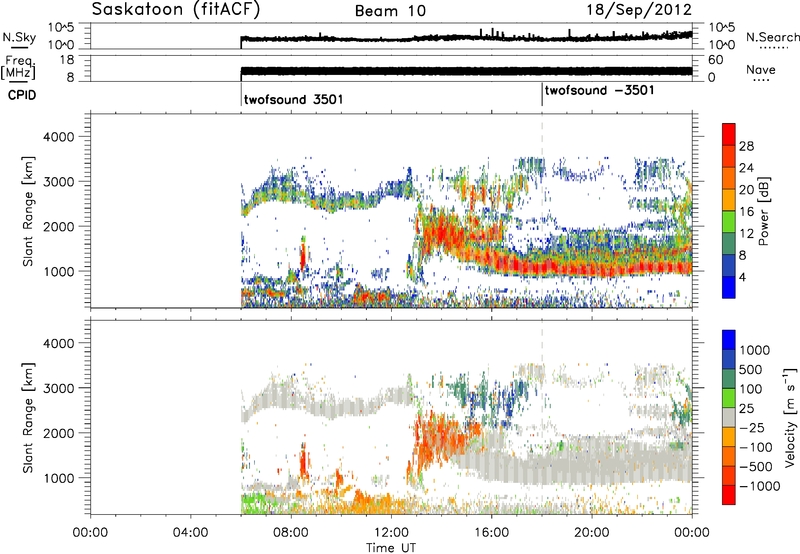Click the CPID change tick at 06:00
This screenshot has height=554, width=800.
click(x=241, y=95)
